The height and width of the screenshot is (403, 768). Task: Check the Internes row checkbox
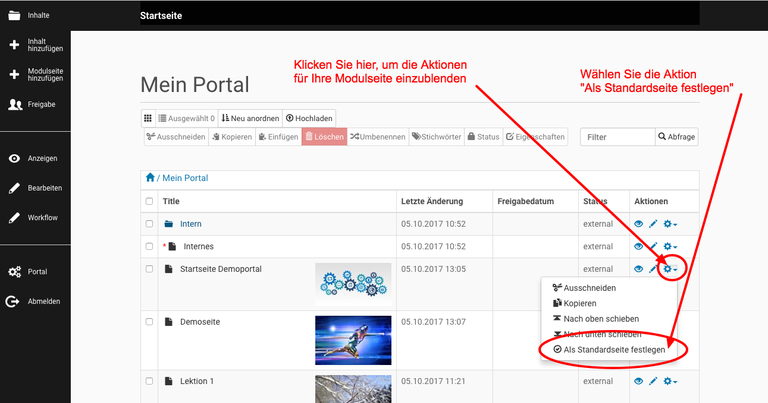(x=149, y=246)
